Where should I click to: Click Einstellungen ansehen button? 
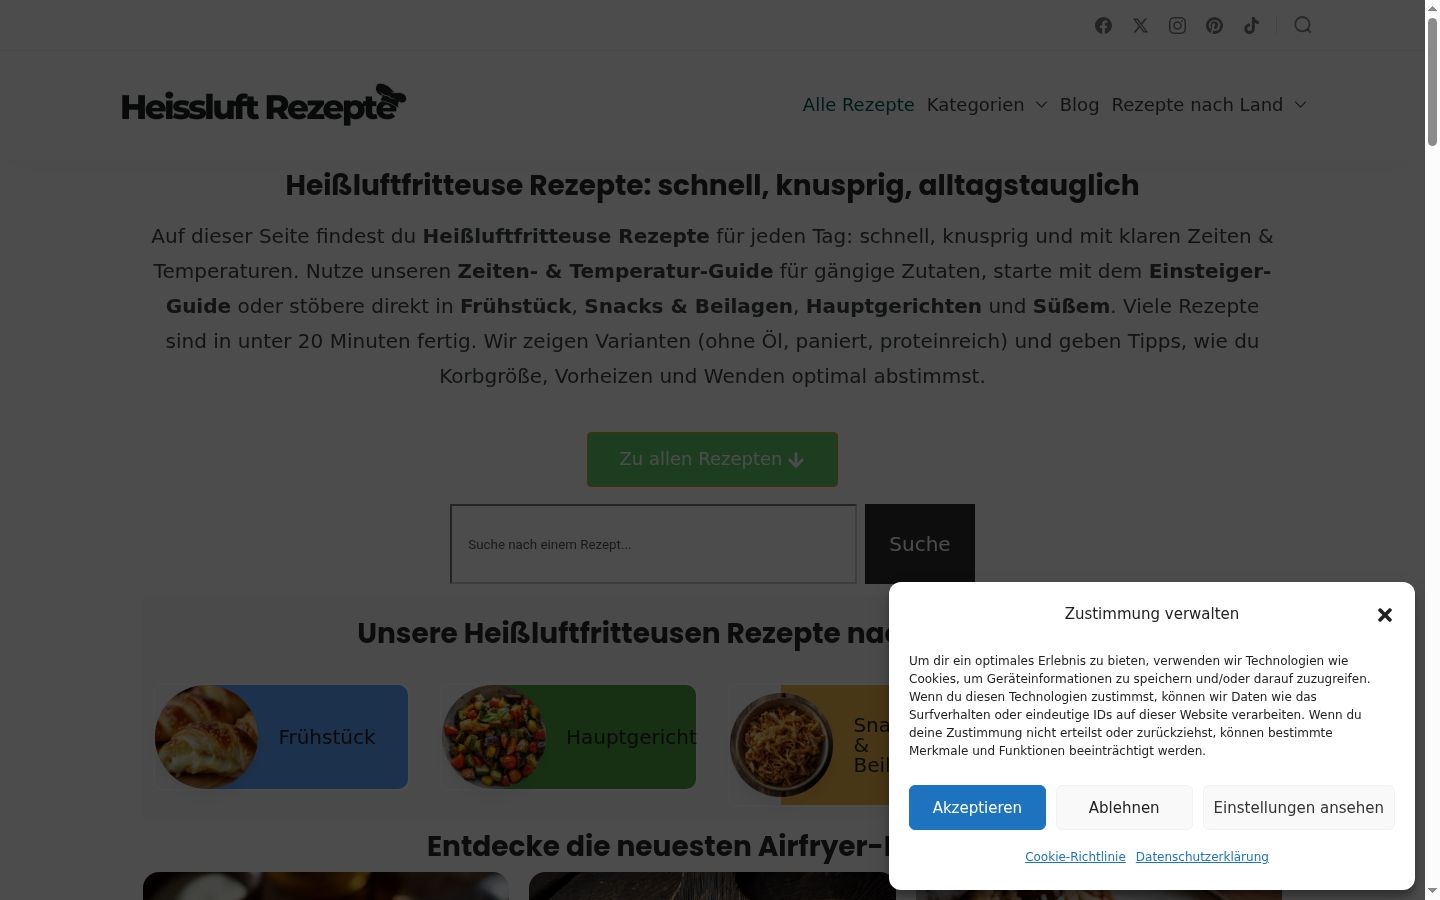[x=1298, y=807]
